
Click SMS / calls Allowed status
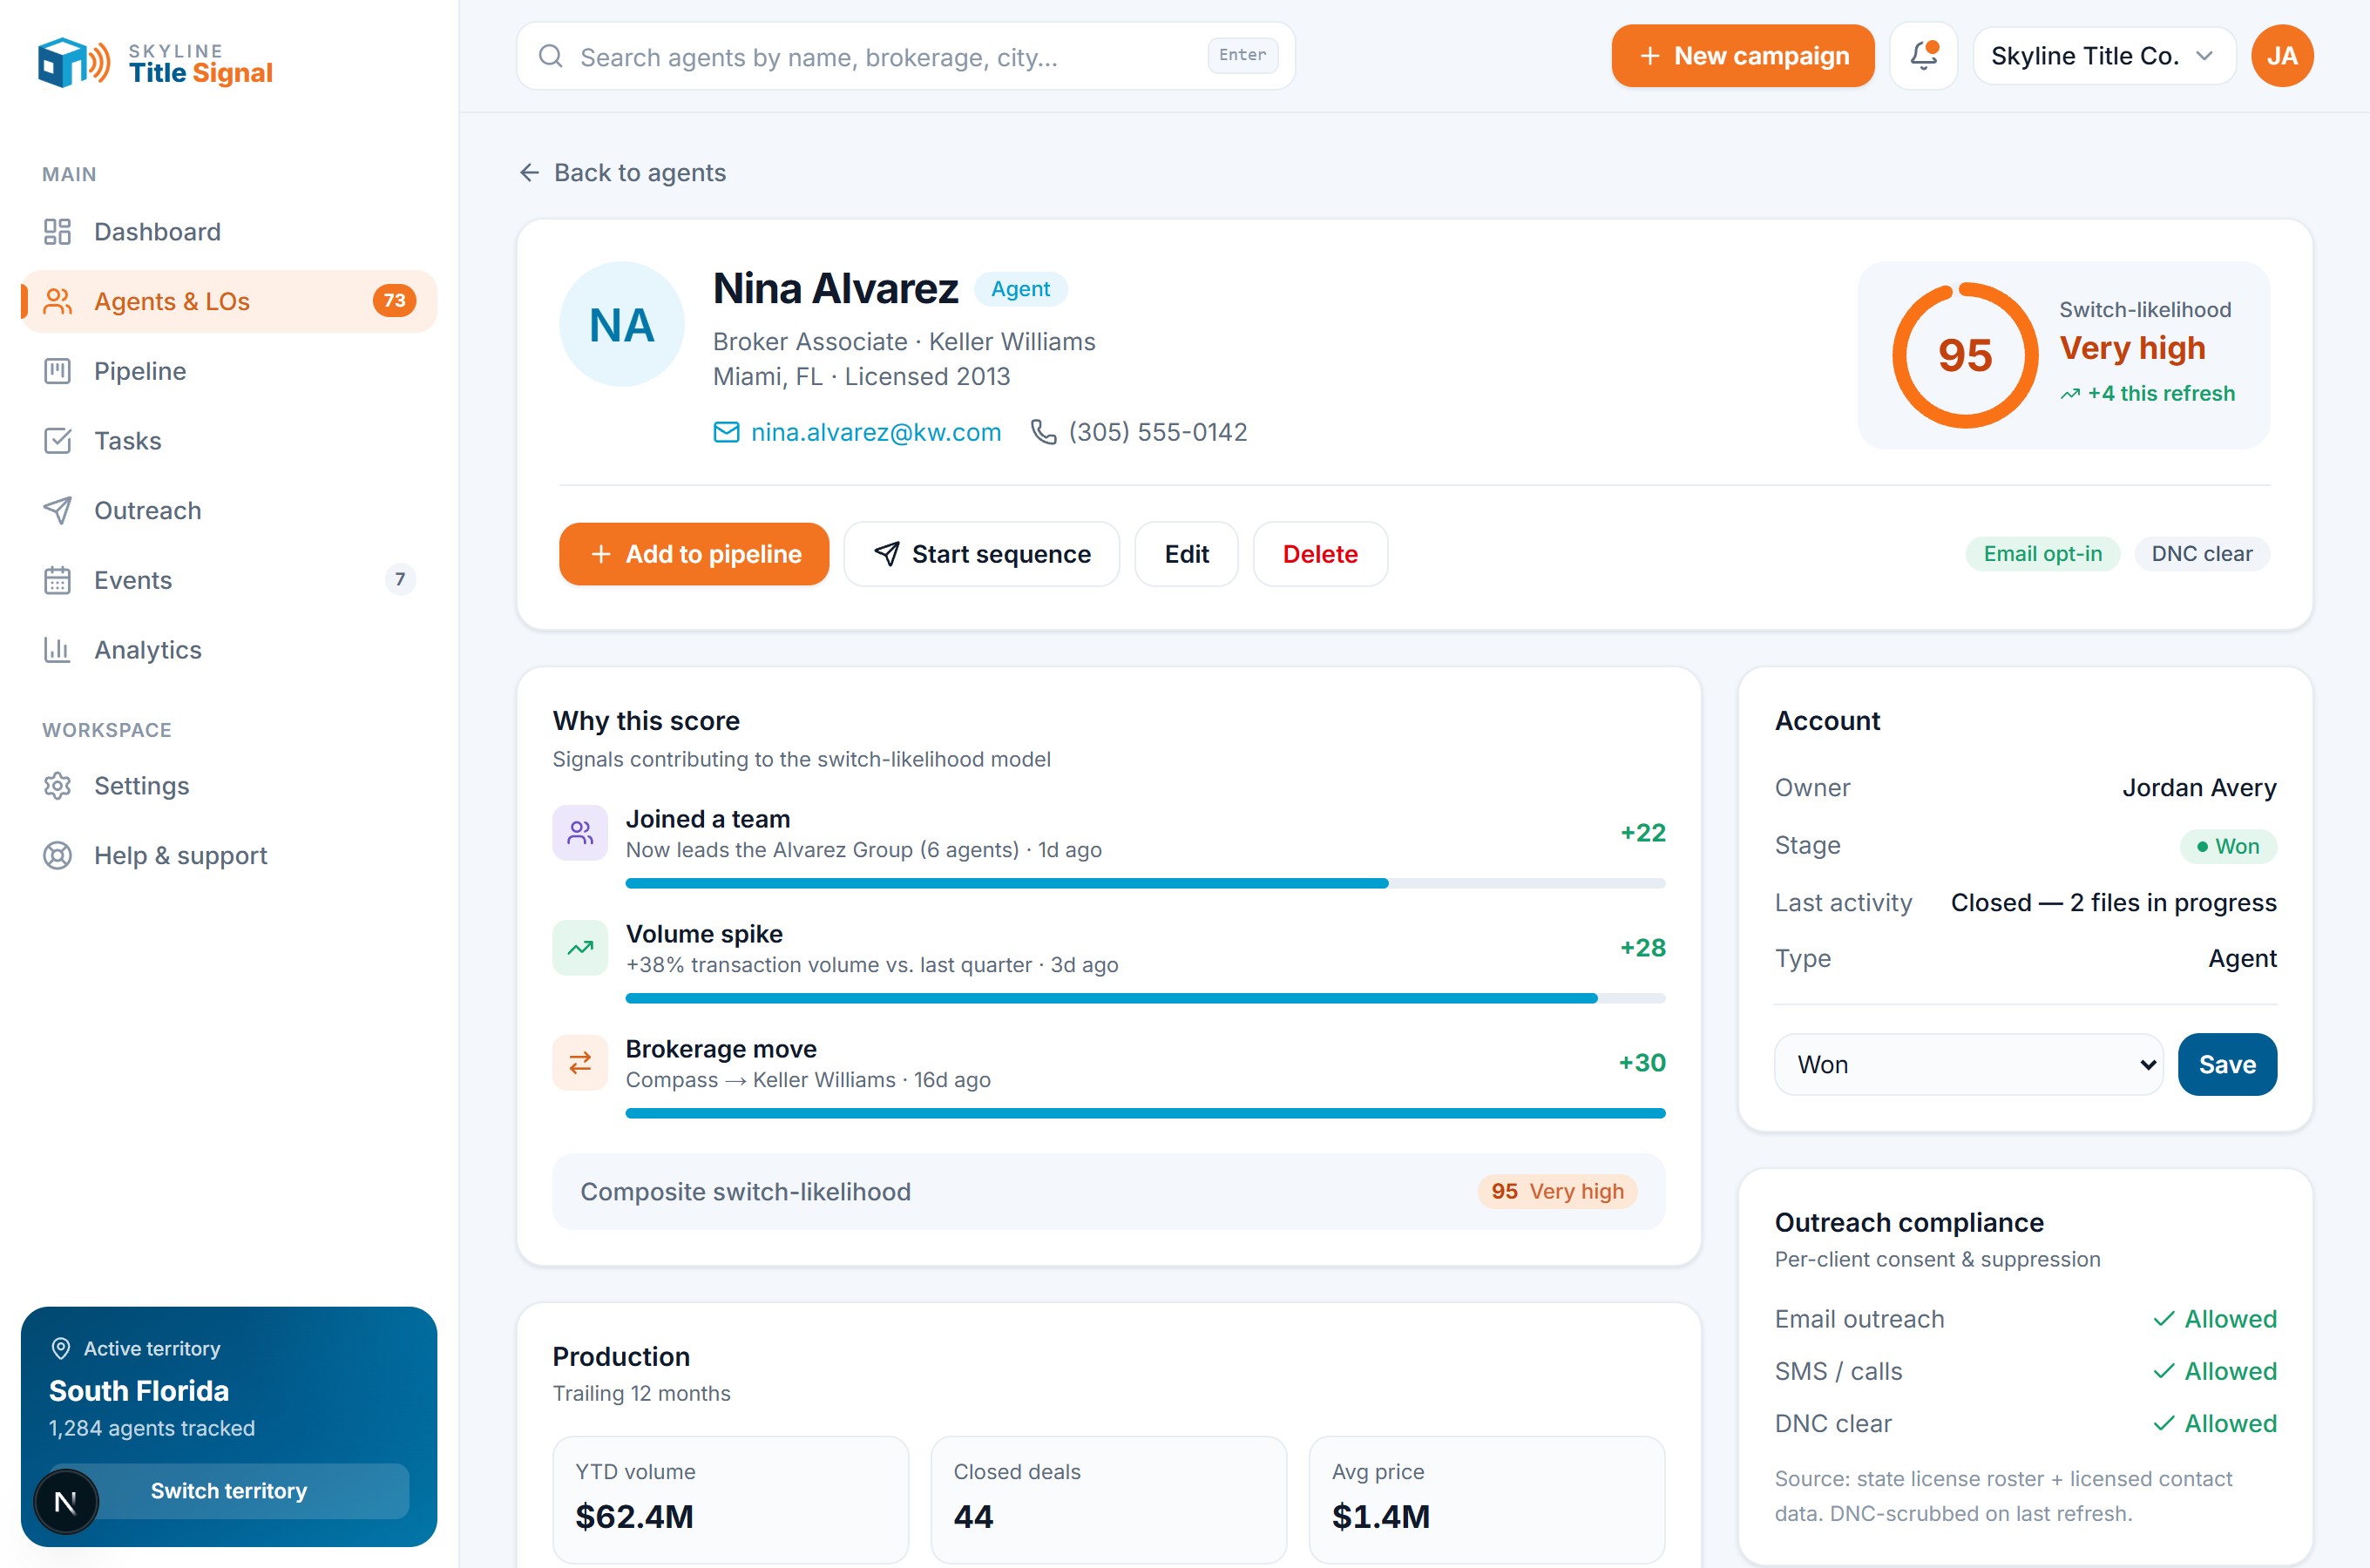pos(2214,1372)
